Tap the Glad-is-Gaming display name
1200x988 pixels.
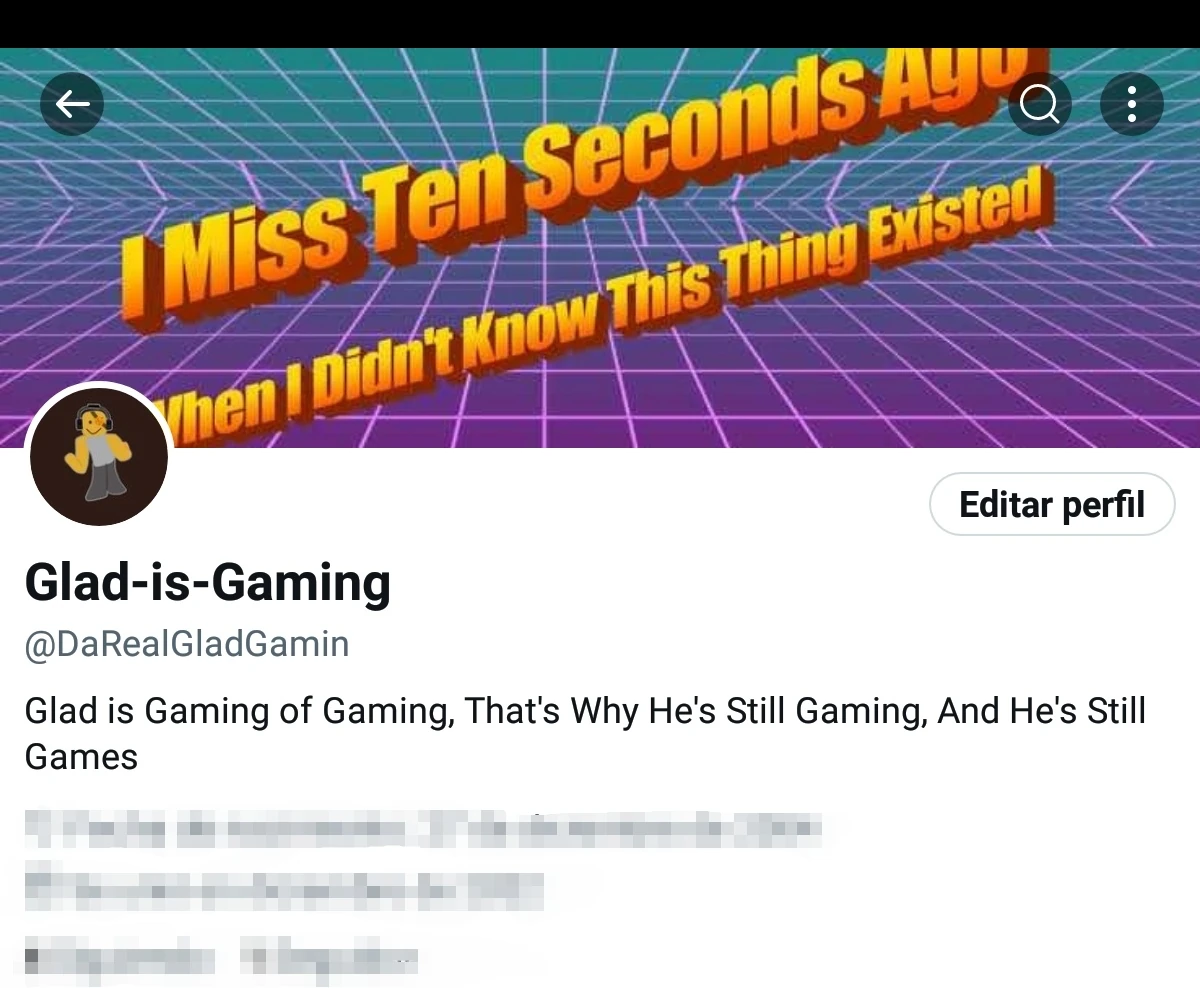click(207, 583)
